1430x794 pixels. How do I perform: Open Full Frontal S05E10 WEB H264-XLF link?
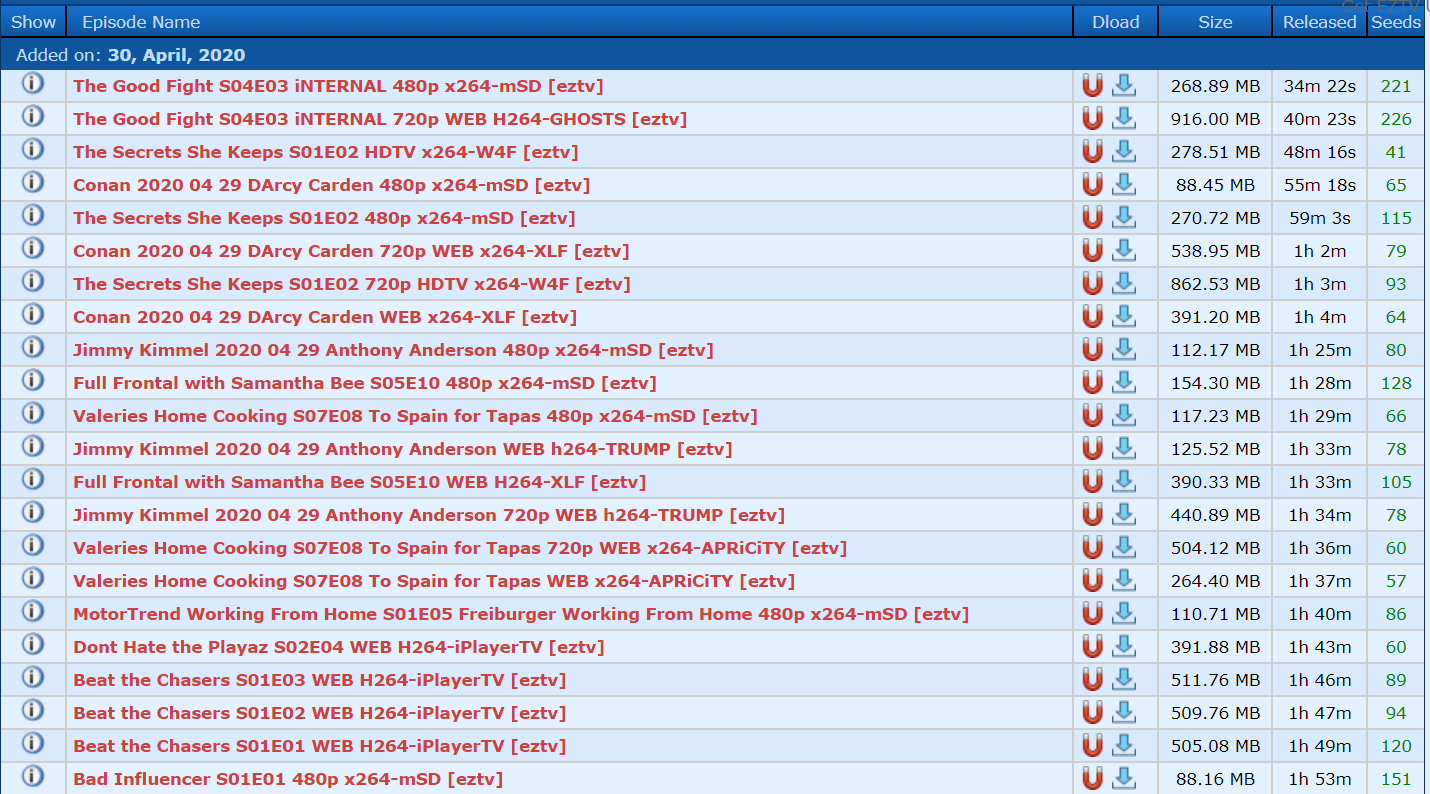click(359, 482)
